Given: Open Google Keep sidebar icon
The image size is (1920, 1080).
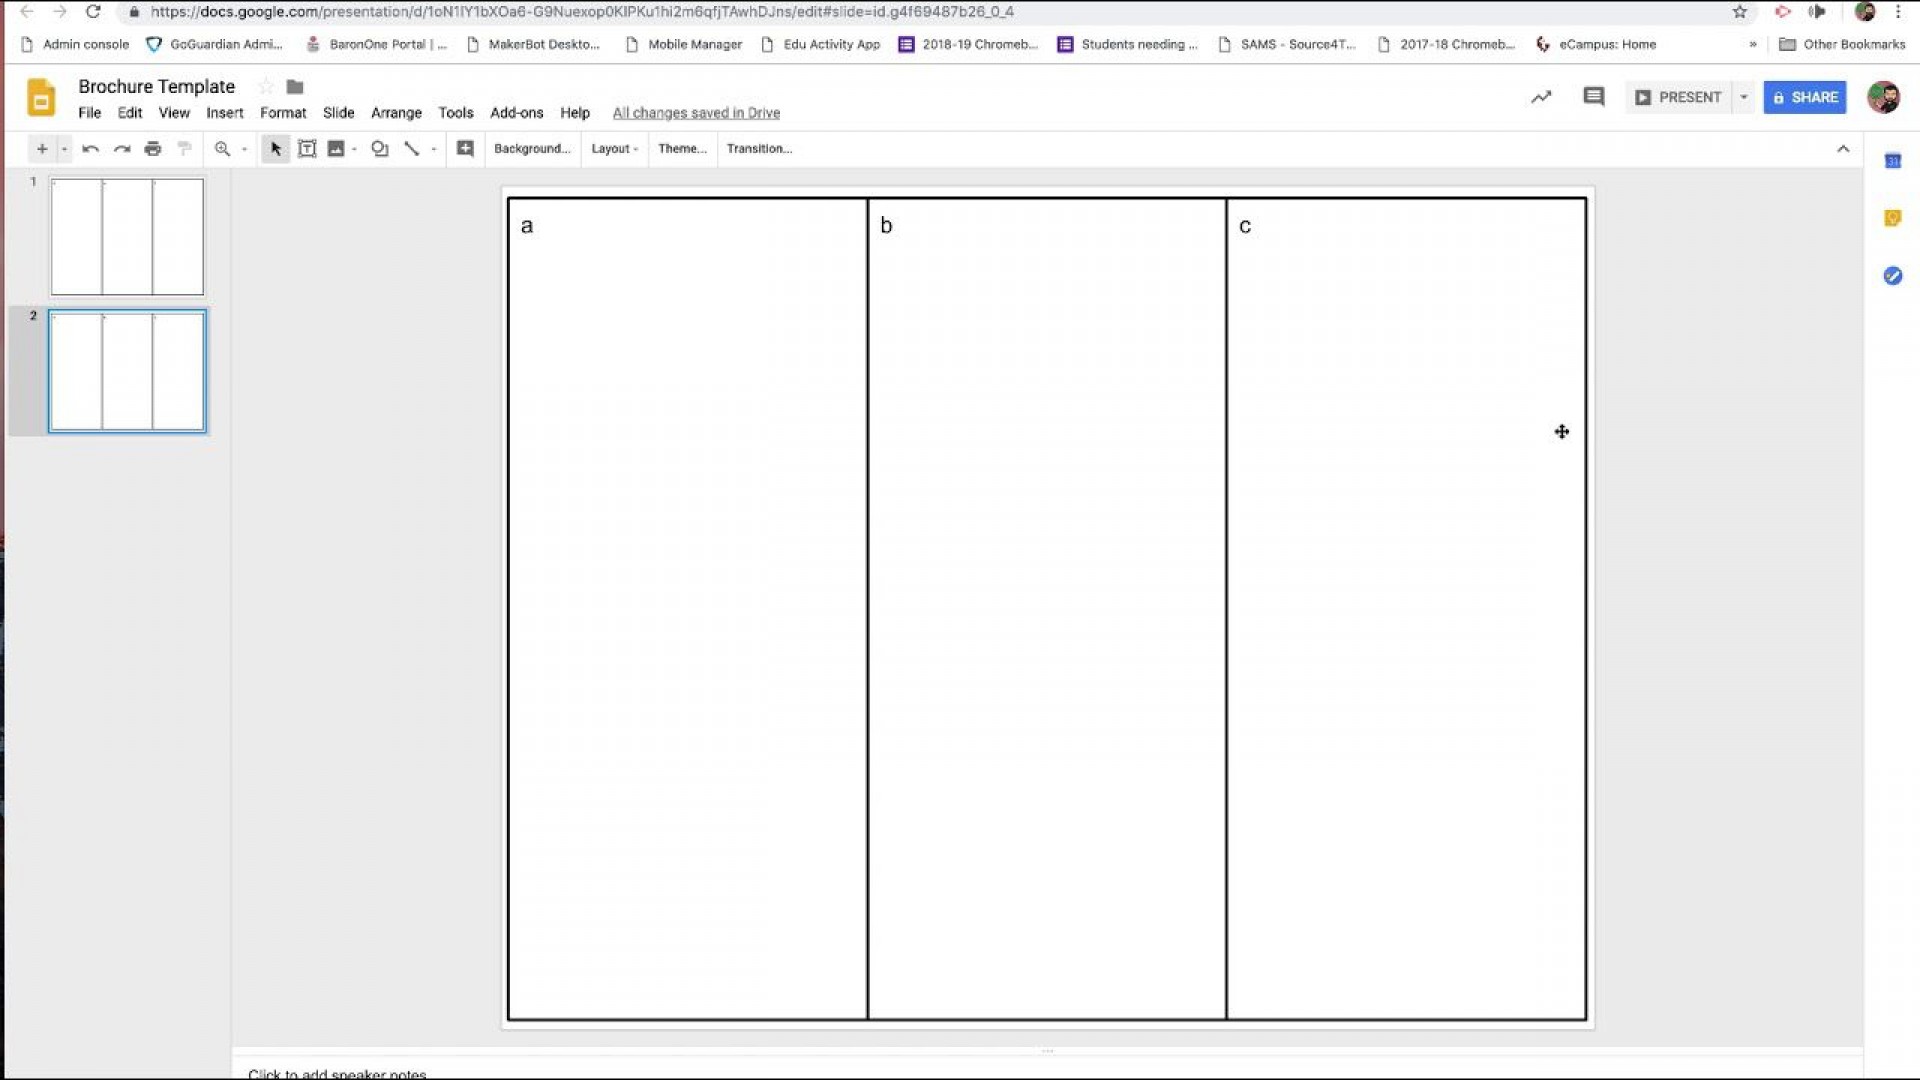Looking at the screenshot, I should (x=1892, y=218).
